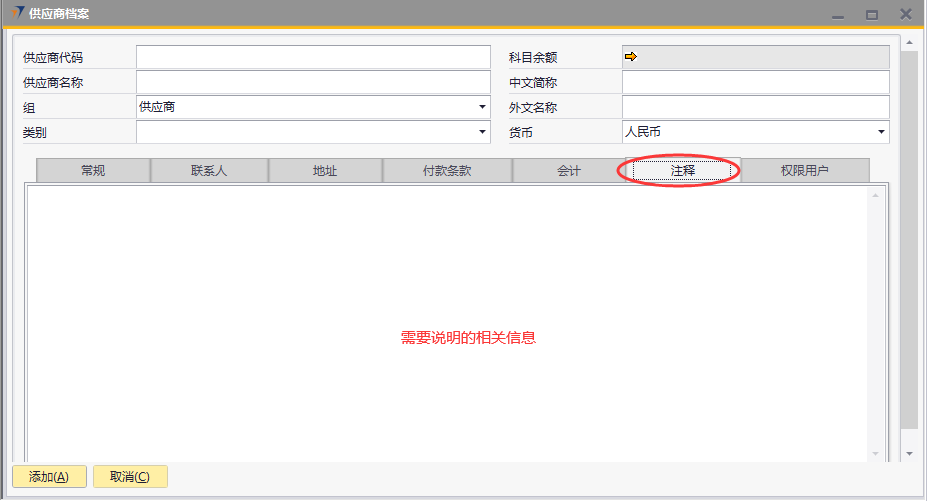Switch to the 常规 tab
Image resolution: width=927 pixels, height=501 pixels.
(x=93, y=171)
